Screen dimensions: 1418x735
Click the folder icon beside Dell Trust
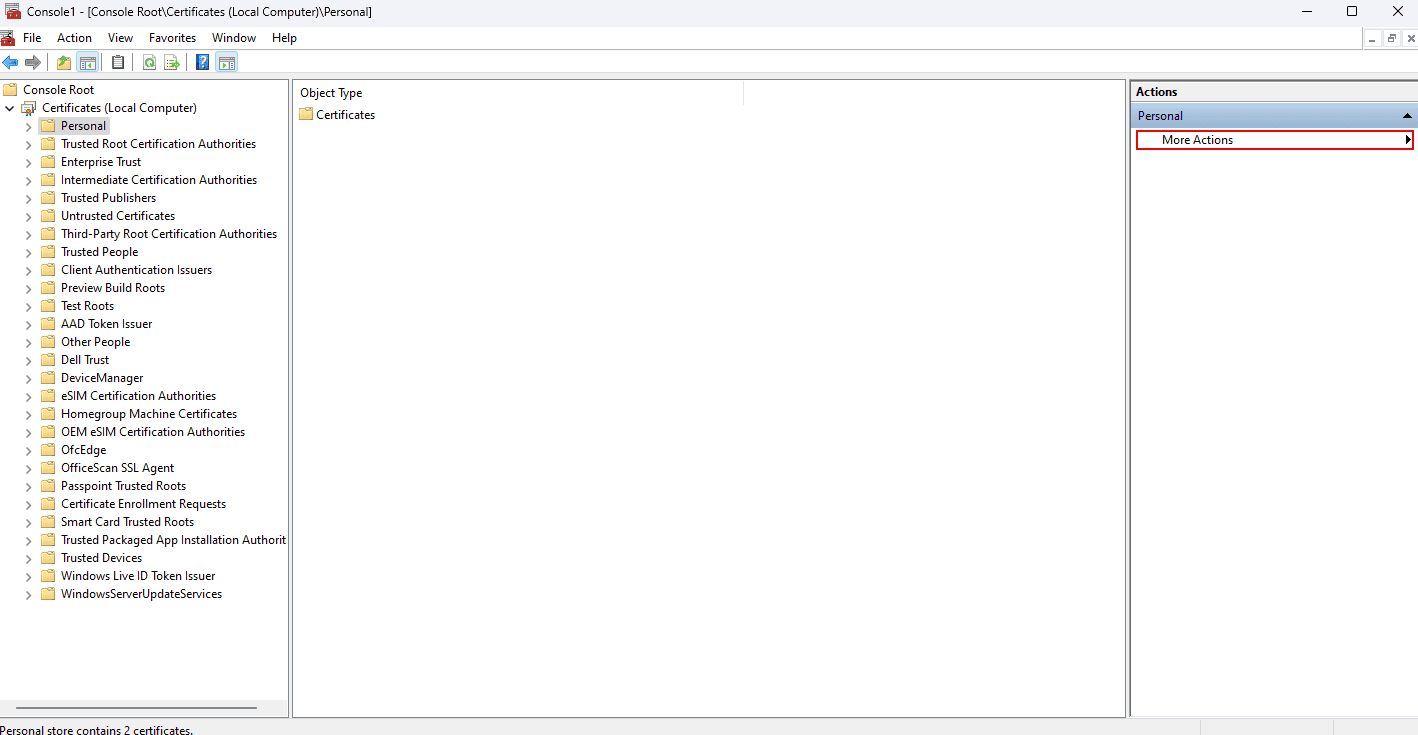pos(48,360)
